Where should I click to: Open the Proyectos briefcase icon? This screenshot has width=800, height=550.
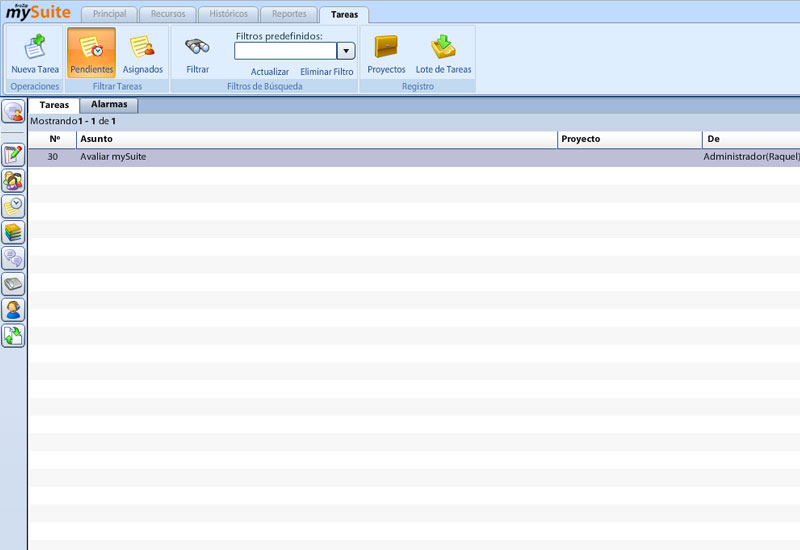point(386,53)
